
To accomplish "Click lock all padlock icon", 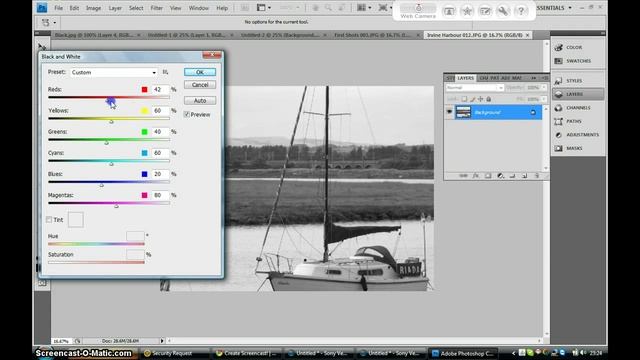I will pyautogui.click(x=489, y=99).
